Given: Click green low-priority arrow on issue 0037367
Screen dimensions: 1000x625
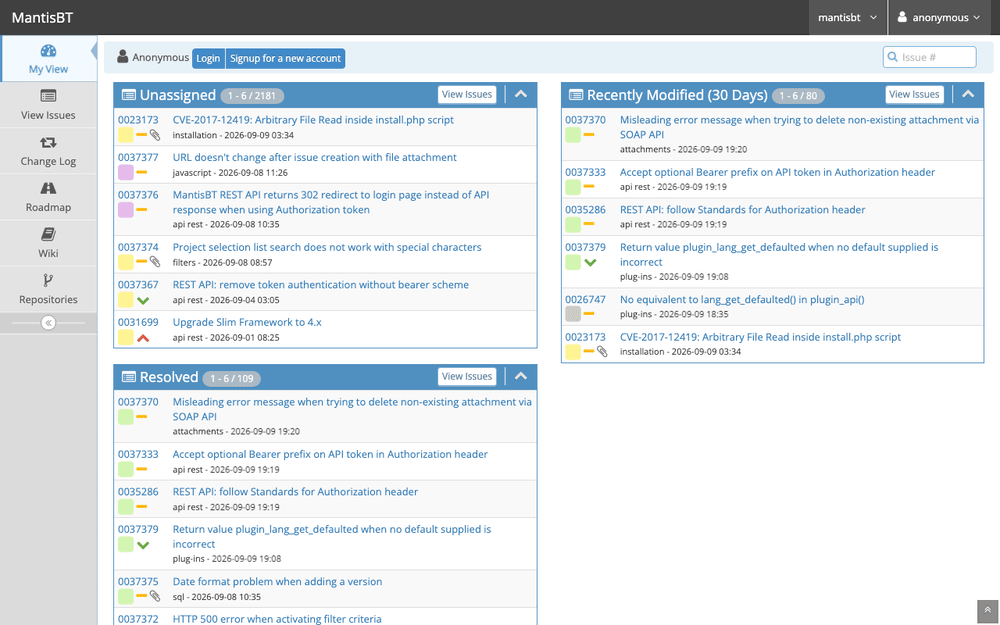Looking at the screenshot, I should pyautogui.click(x=143, y=300).
